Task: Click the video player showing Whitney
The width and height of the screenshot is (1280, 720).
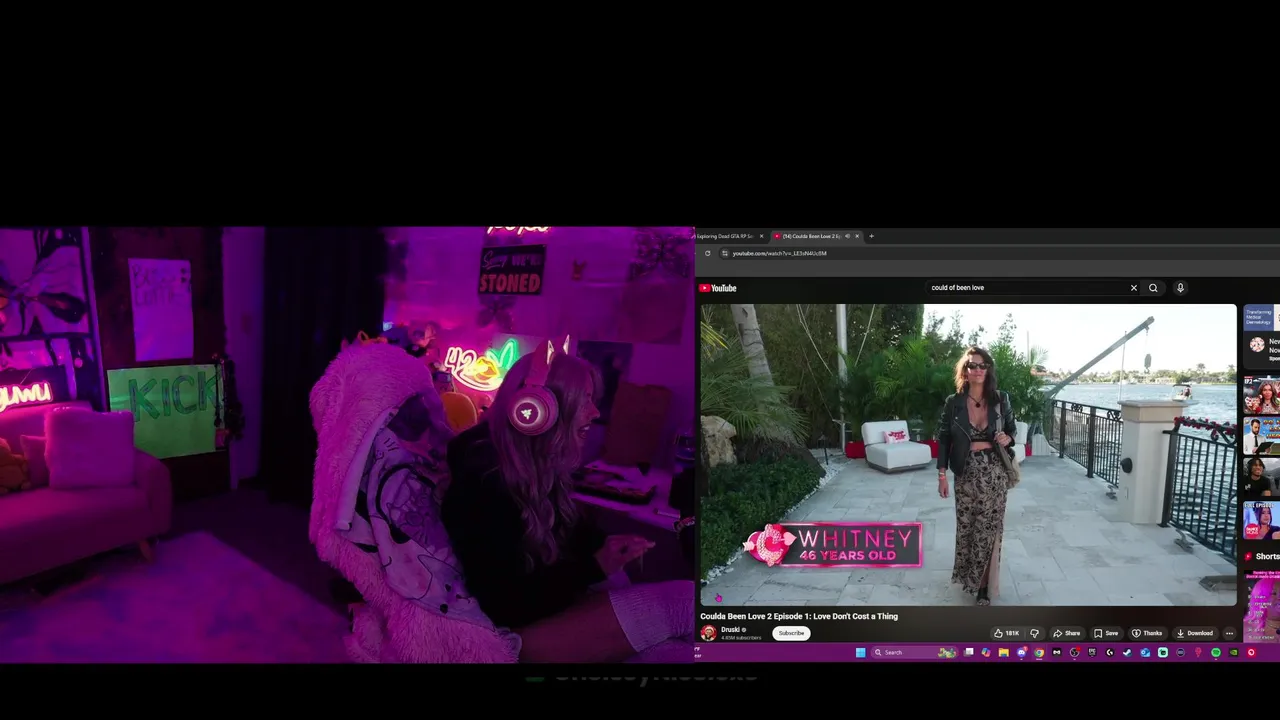Action: [968, 454]
